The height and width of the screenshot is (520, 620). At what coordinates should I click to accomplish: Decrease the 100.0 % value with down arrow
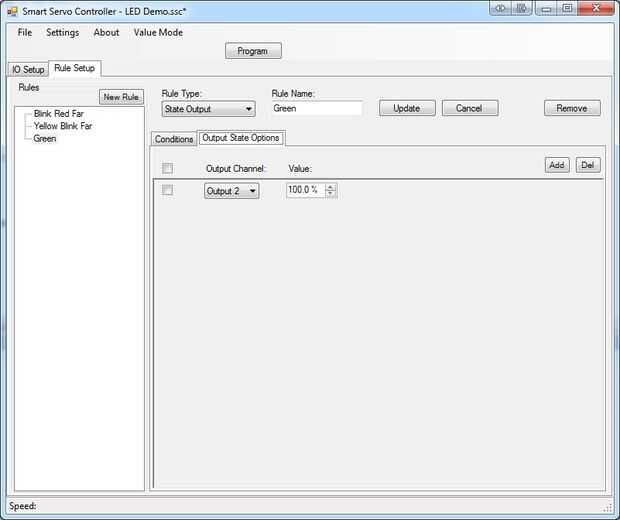[331, 193]
